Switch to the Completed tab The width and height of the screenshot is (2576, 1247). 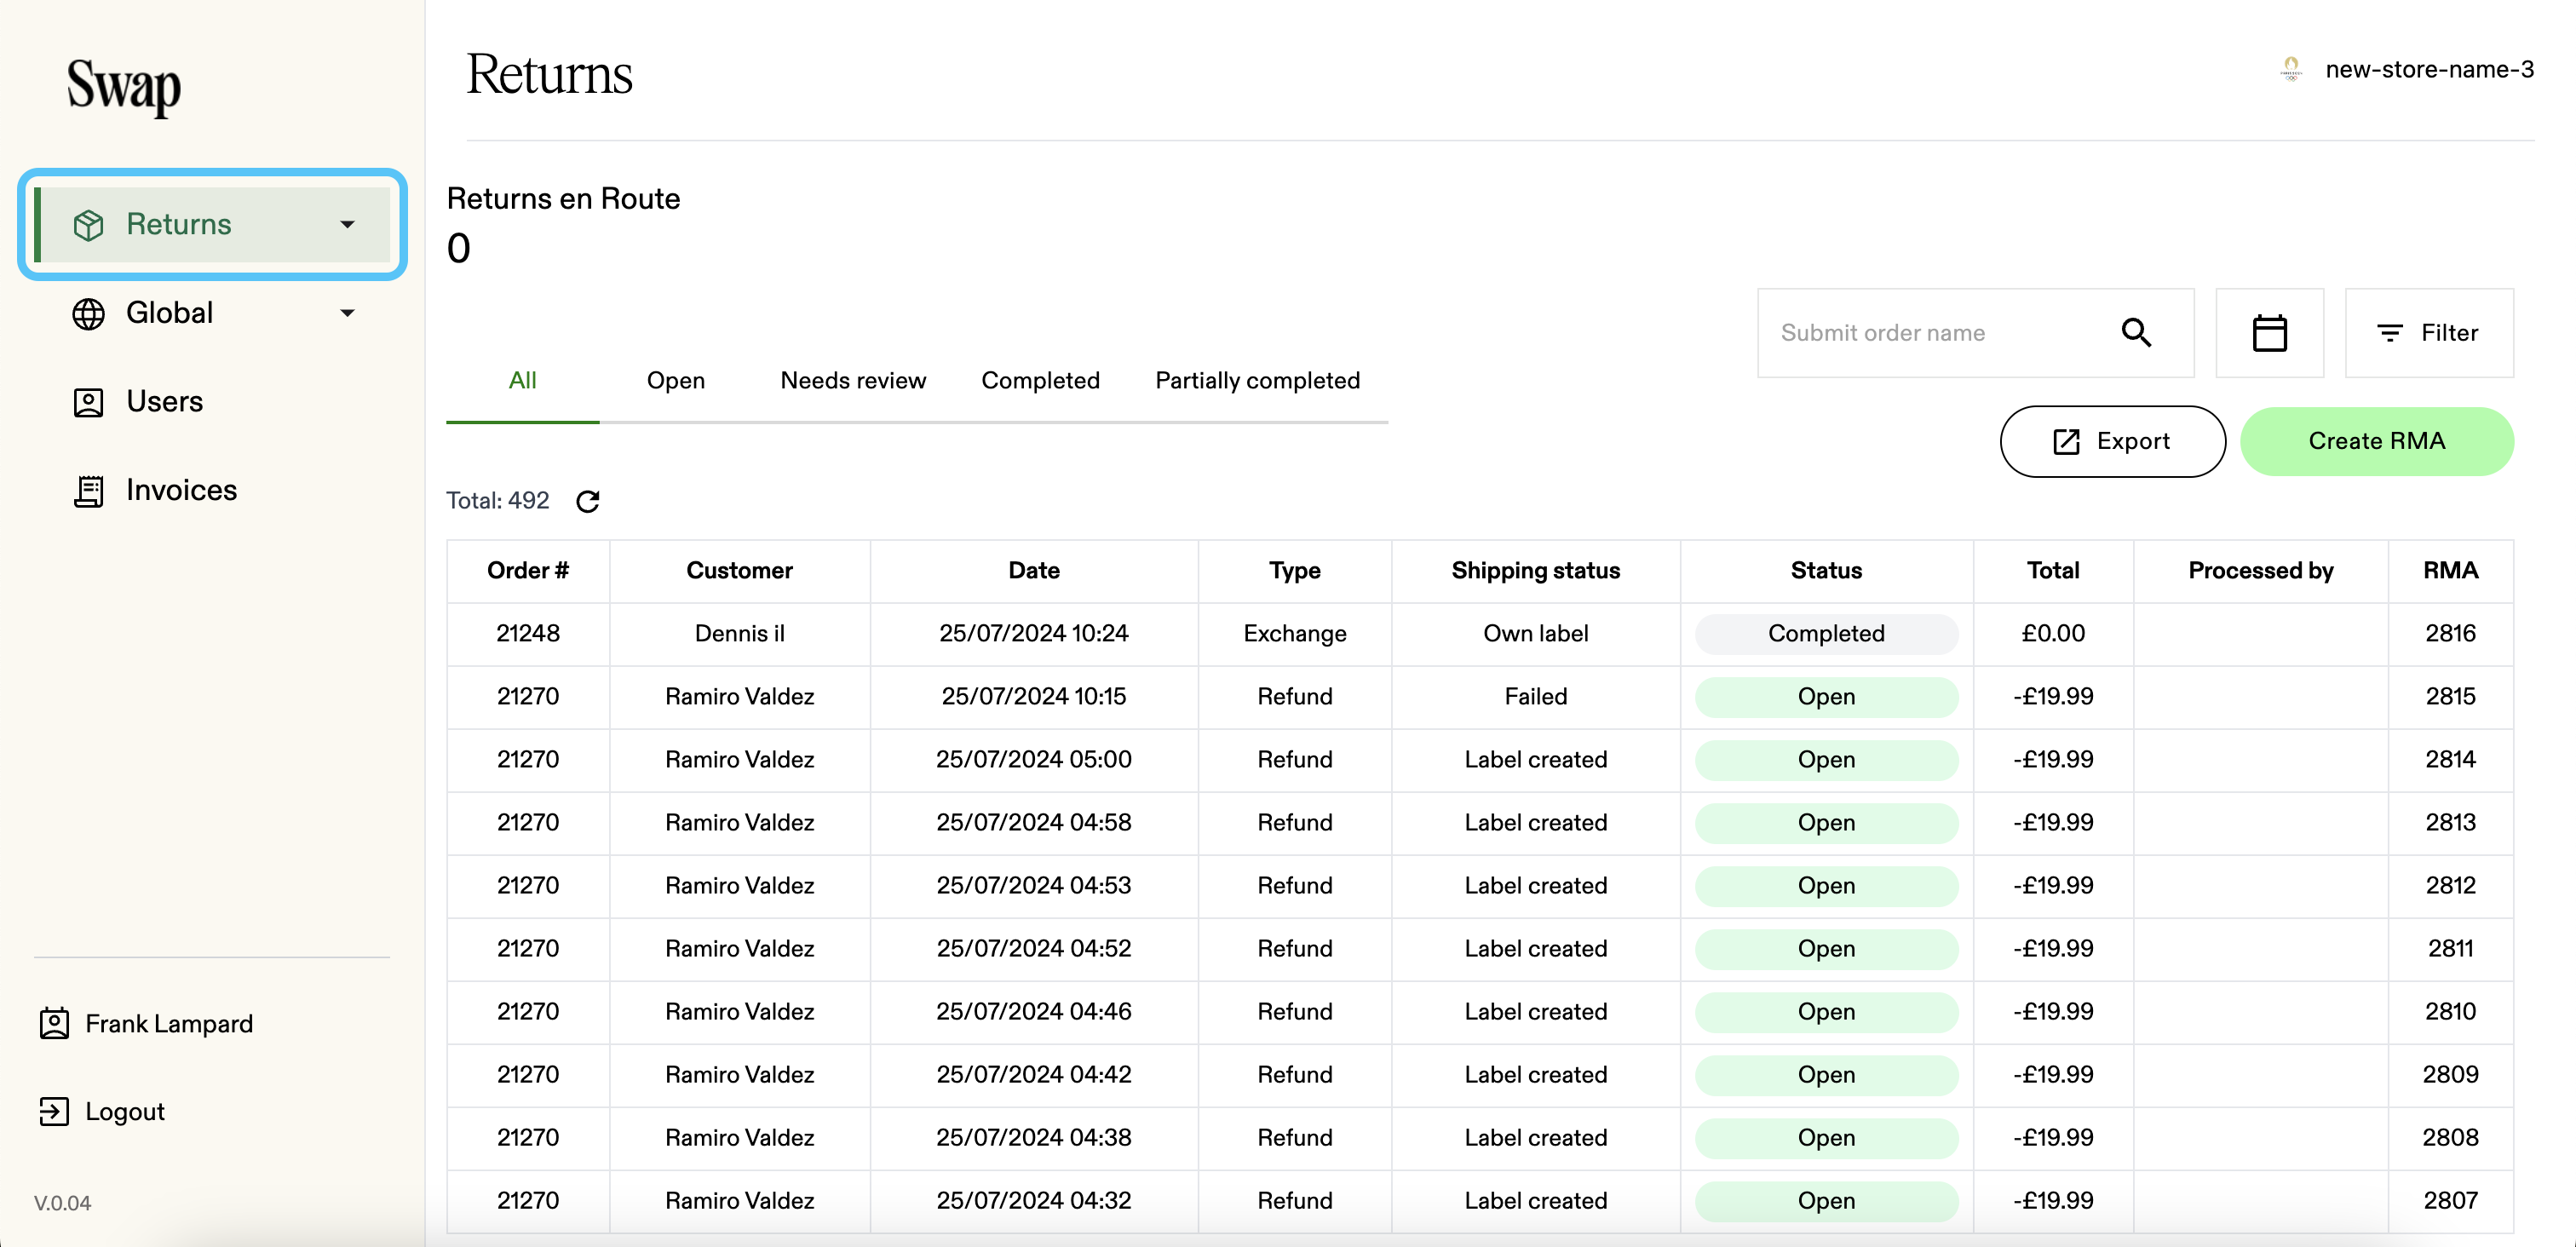tap(1040, 381)
